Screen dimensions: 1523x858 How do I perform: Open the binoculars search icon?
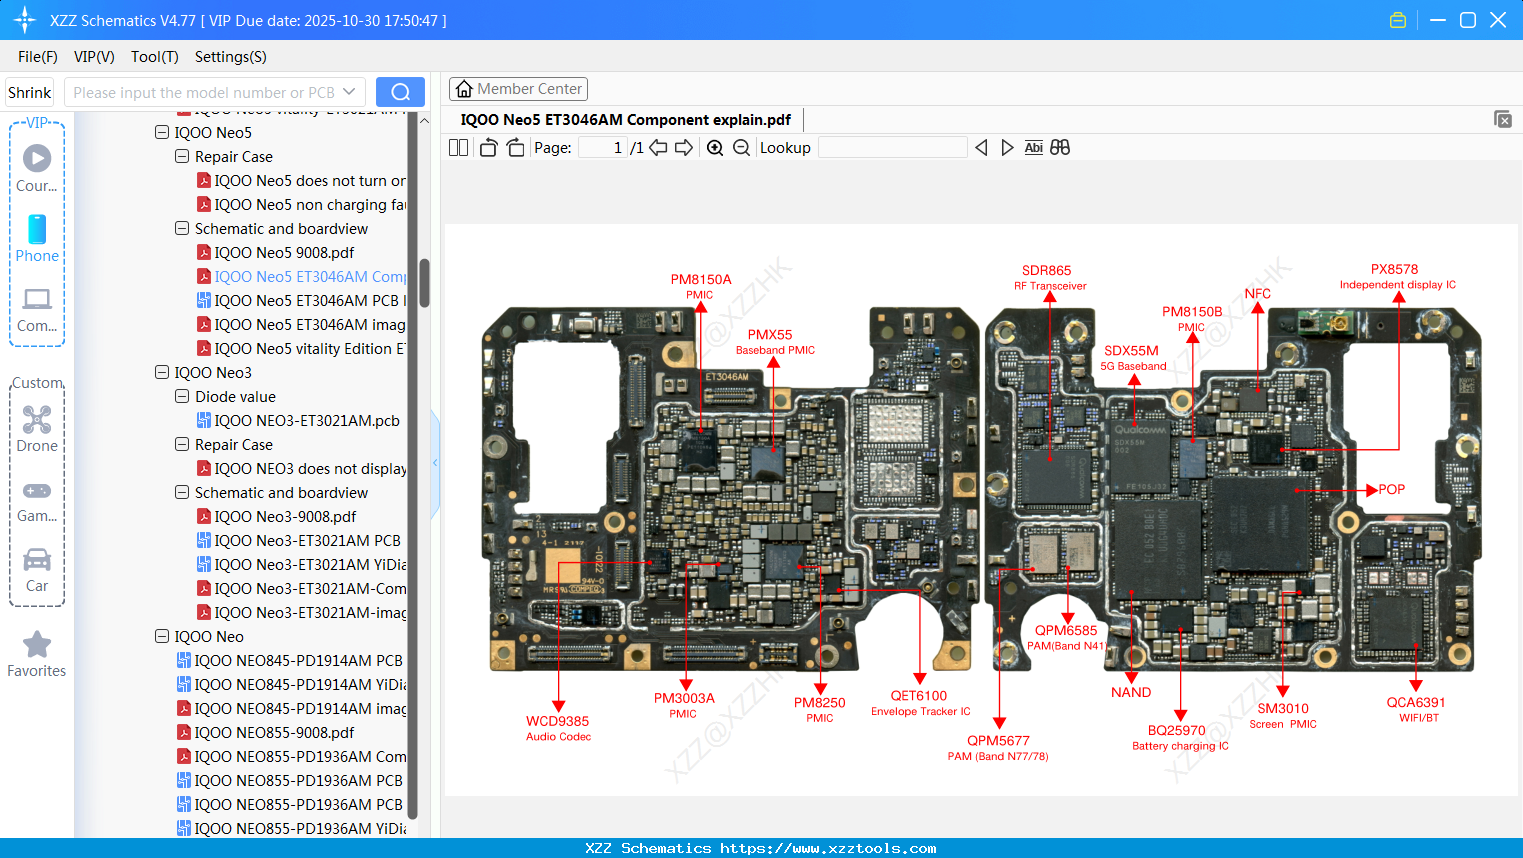coord(1060,147)
